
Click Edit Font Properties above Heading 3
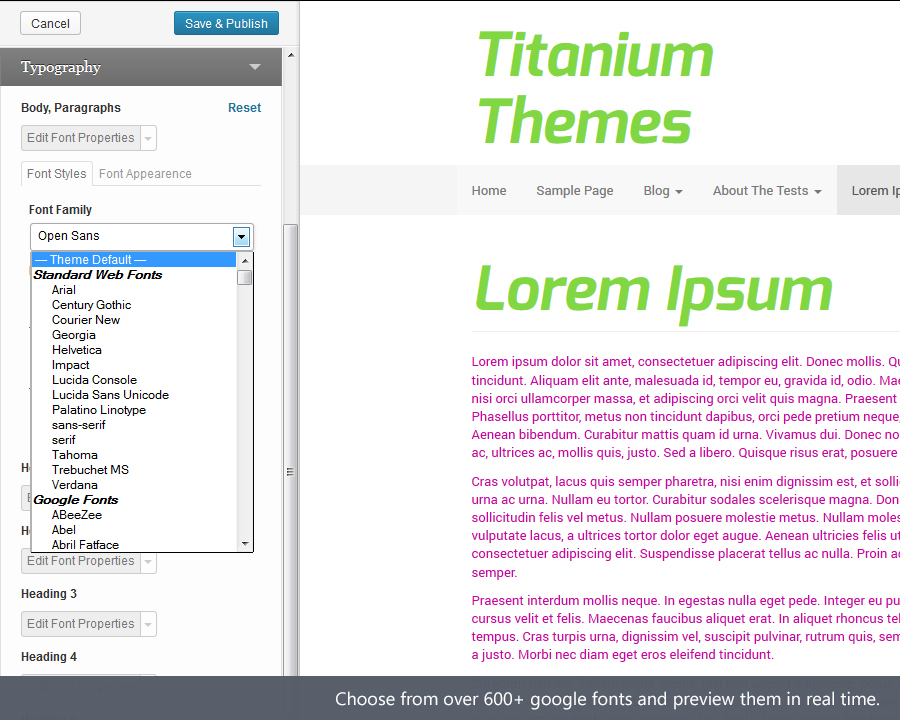[80, 561]
